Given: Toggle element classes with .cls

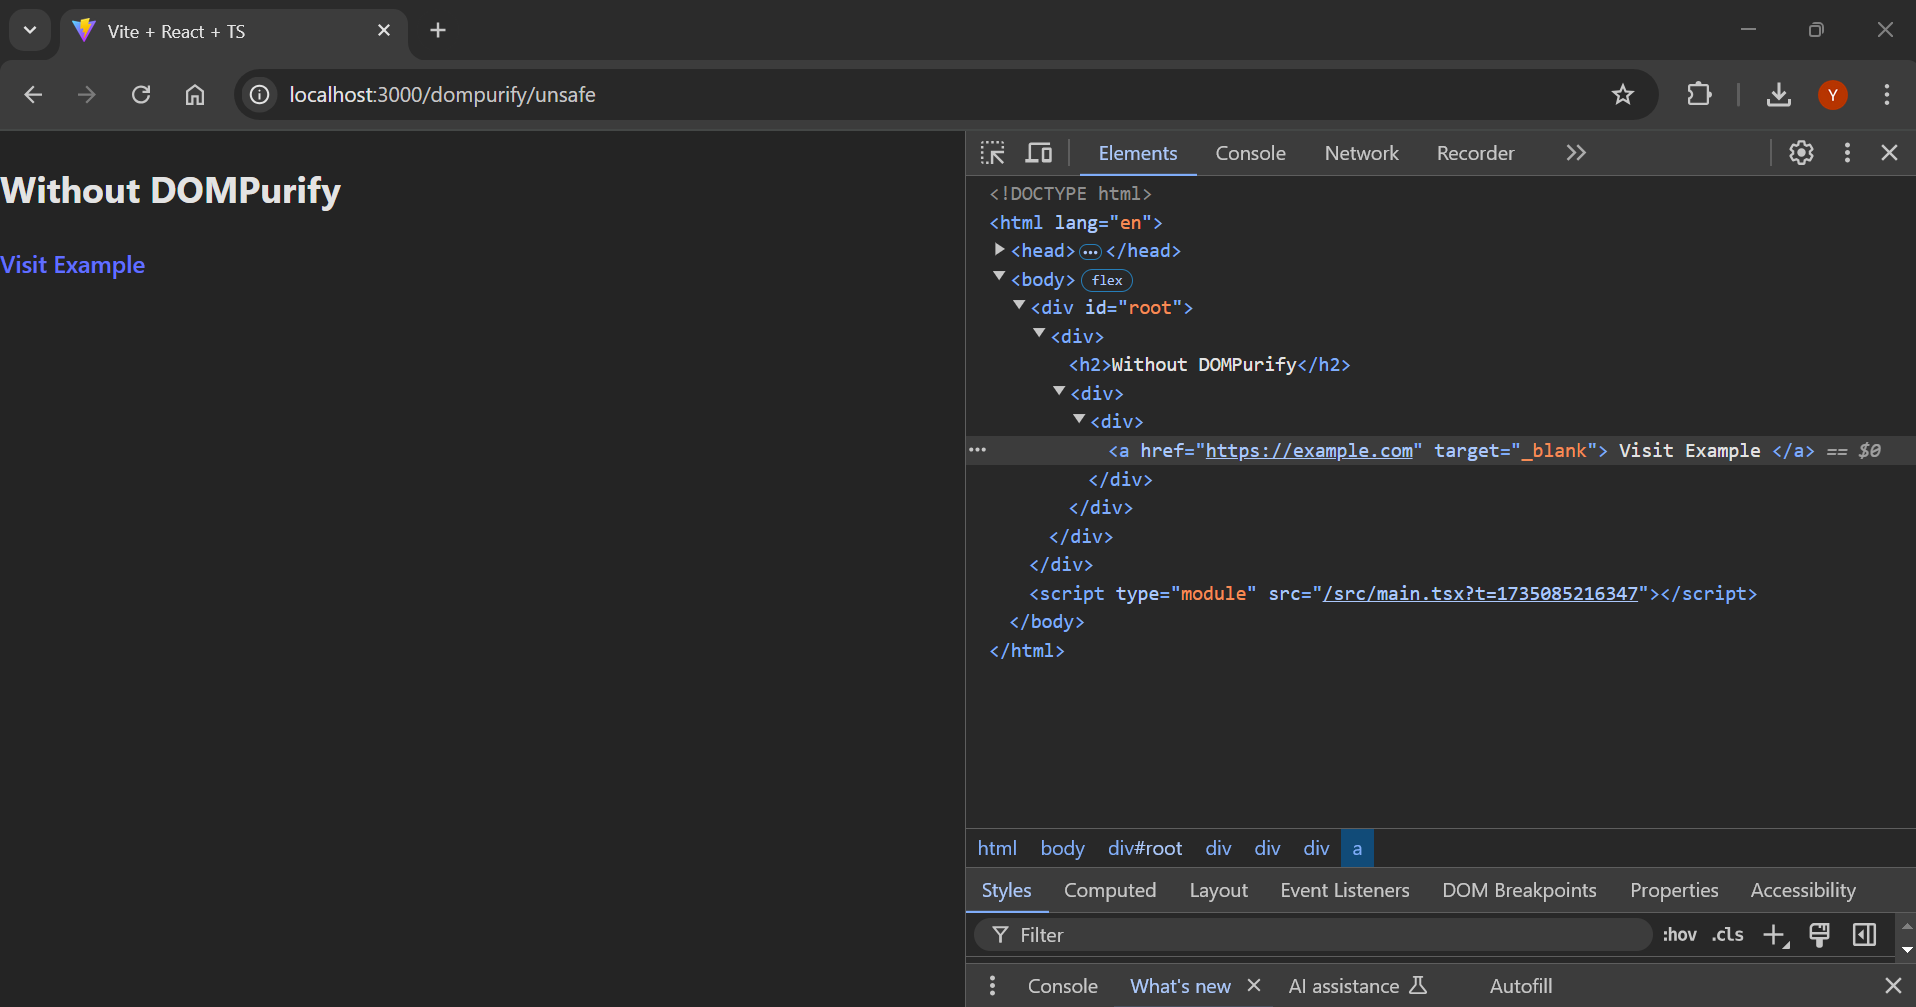Looking at the screenshot, I should pos(1726,934).
